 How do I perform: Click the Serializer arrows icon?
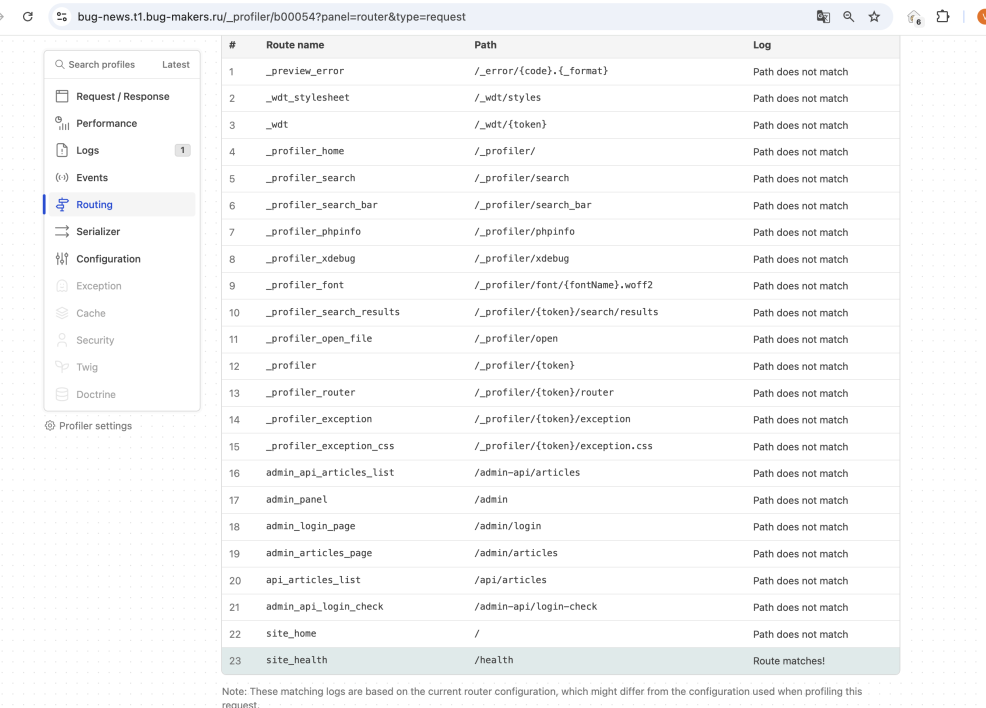pyautogui.click(x=62, y=231)
